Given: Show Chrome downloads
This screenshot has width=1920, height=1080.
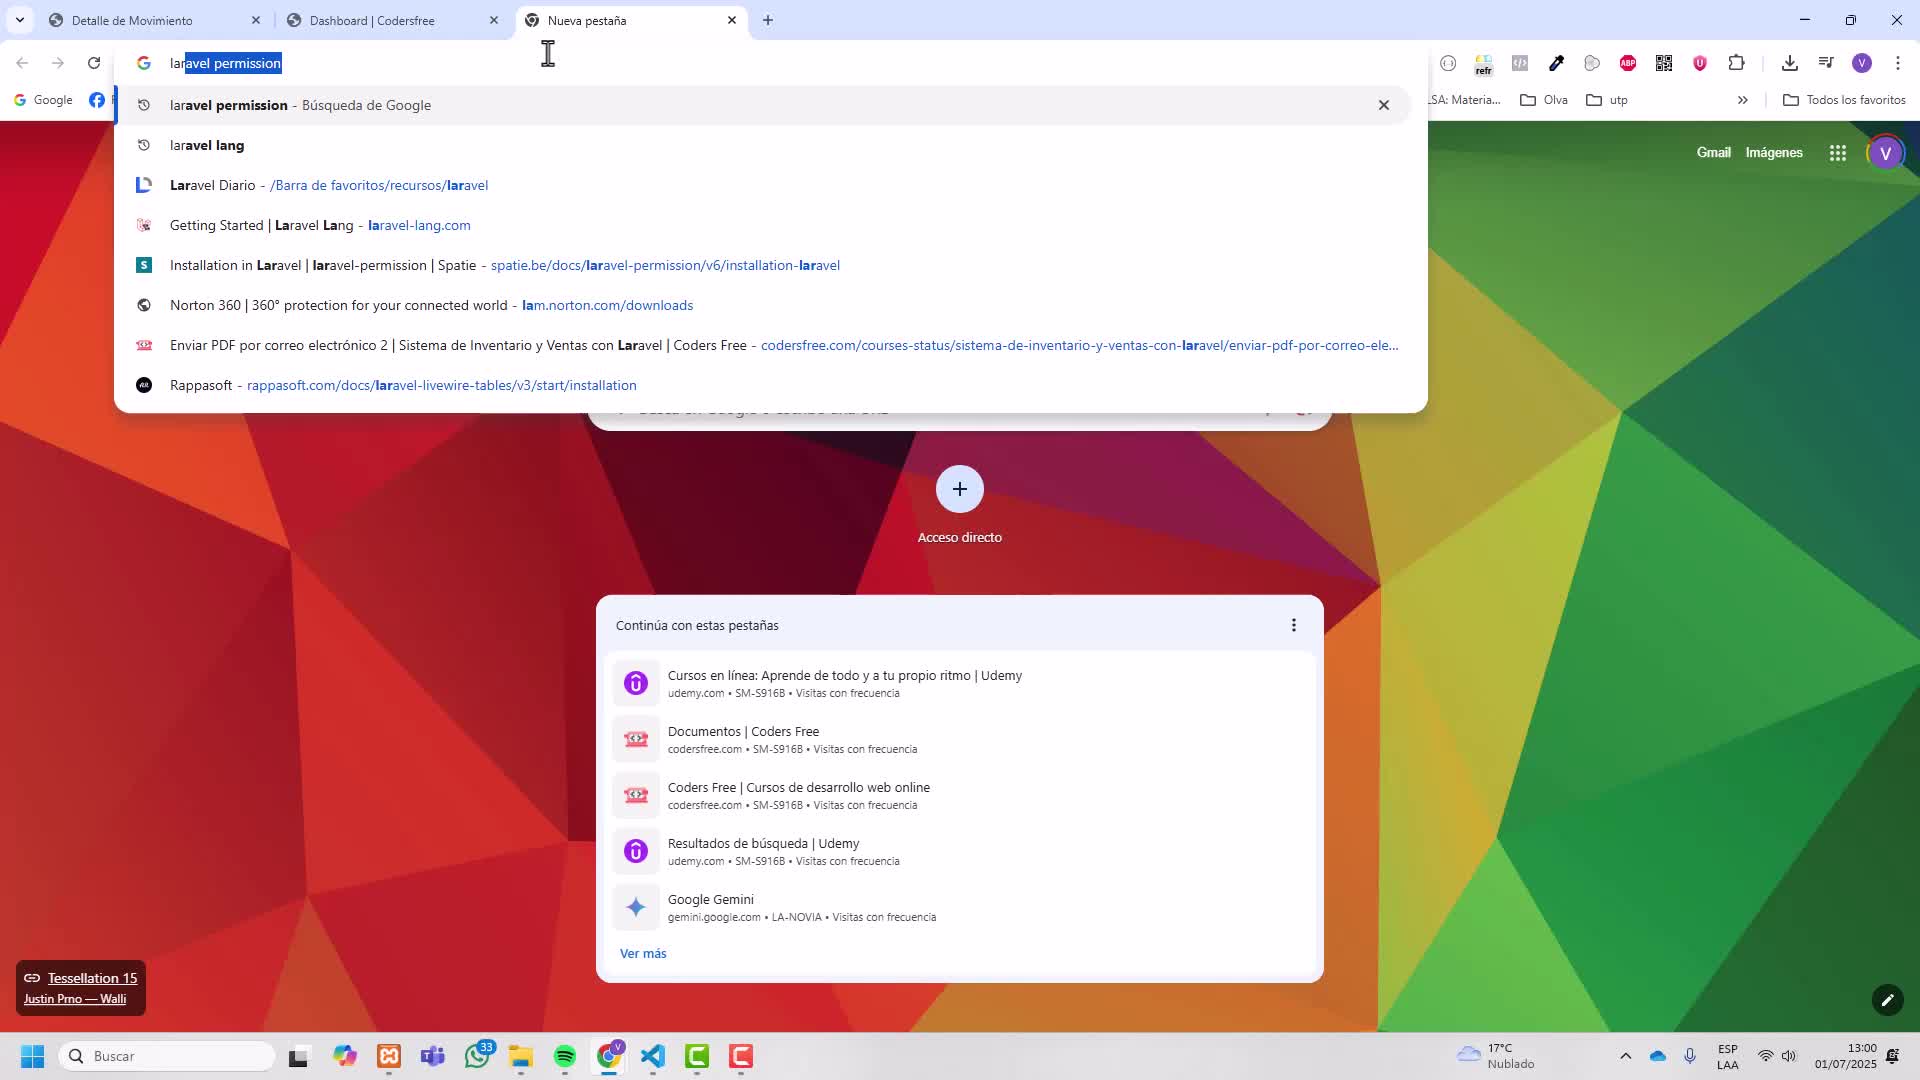Looking at the screenshot, I should [1790, 63].
